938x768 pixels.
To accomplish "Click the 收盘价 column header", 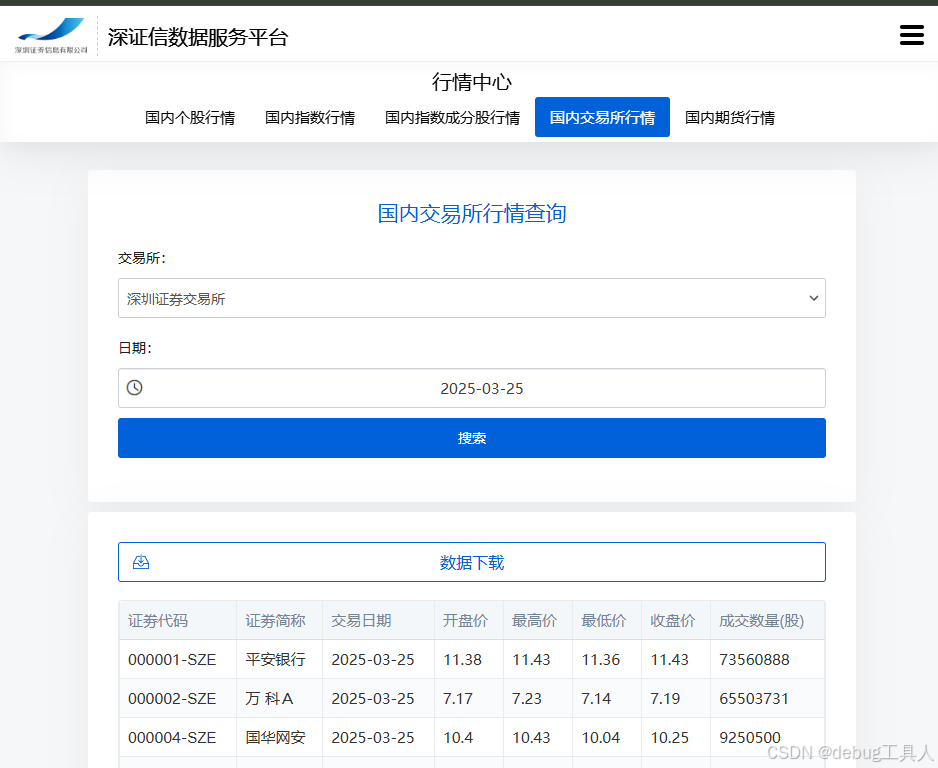I will (x=676, y=620).
